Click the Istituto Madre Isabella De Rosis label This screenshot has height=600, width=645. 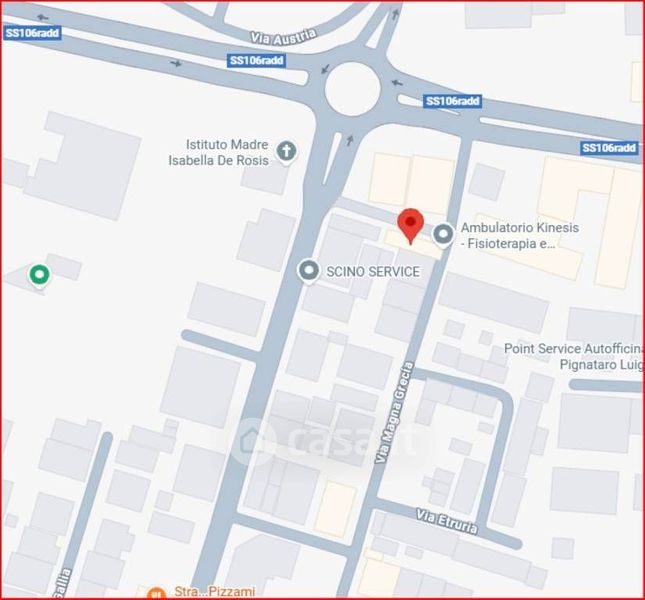[218, 152]
